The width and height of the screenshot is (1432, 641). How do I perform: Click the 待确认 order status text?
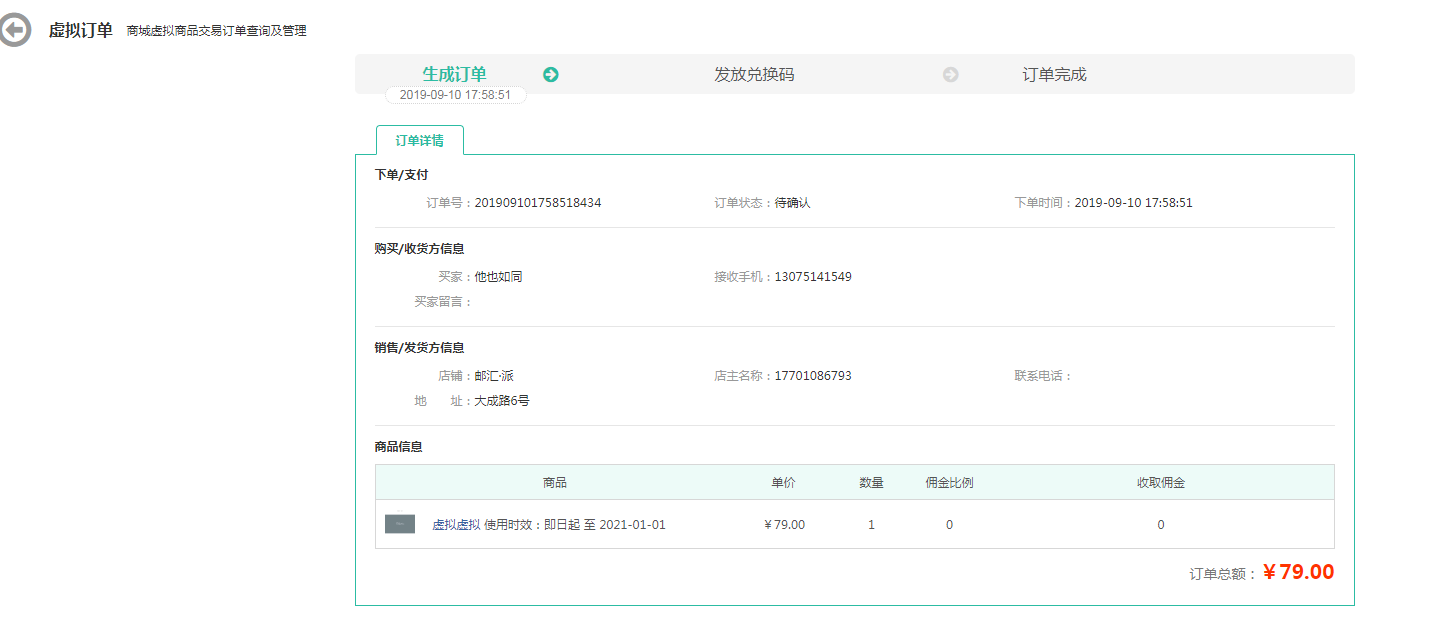point(792,203)
